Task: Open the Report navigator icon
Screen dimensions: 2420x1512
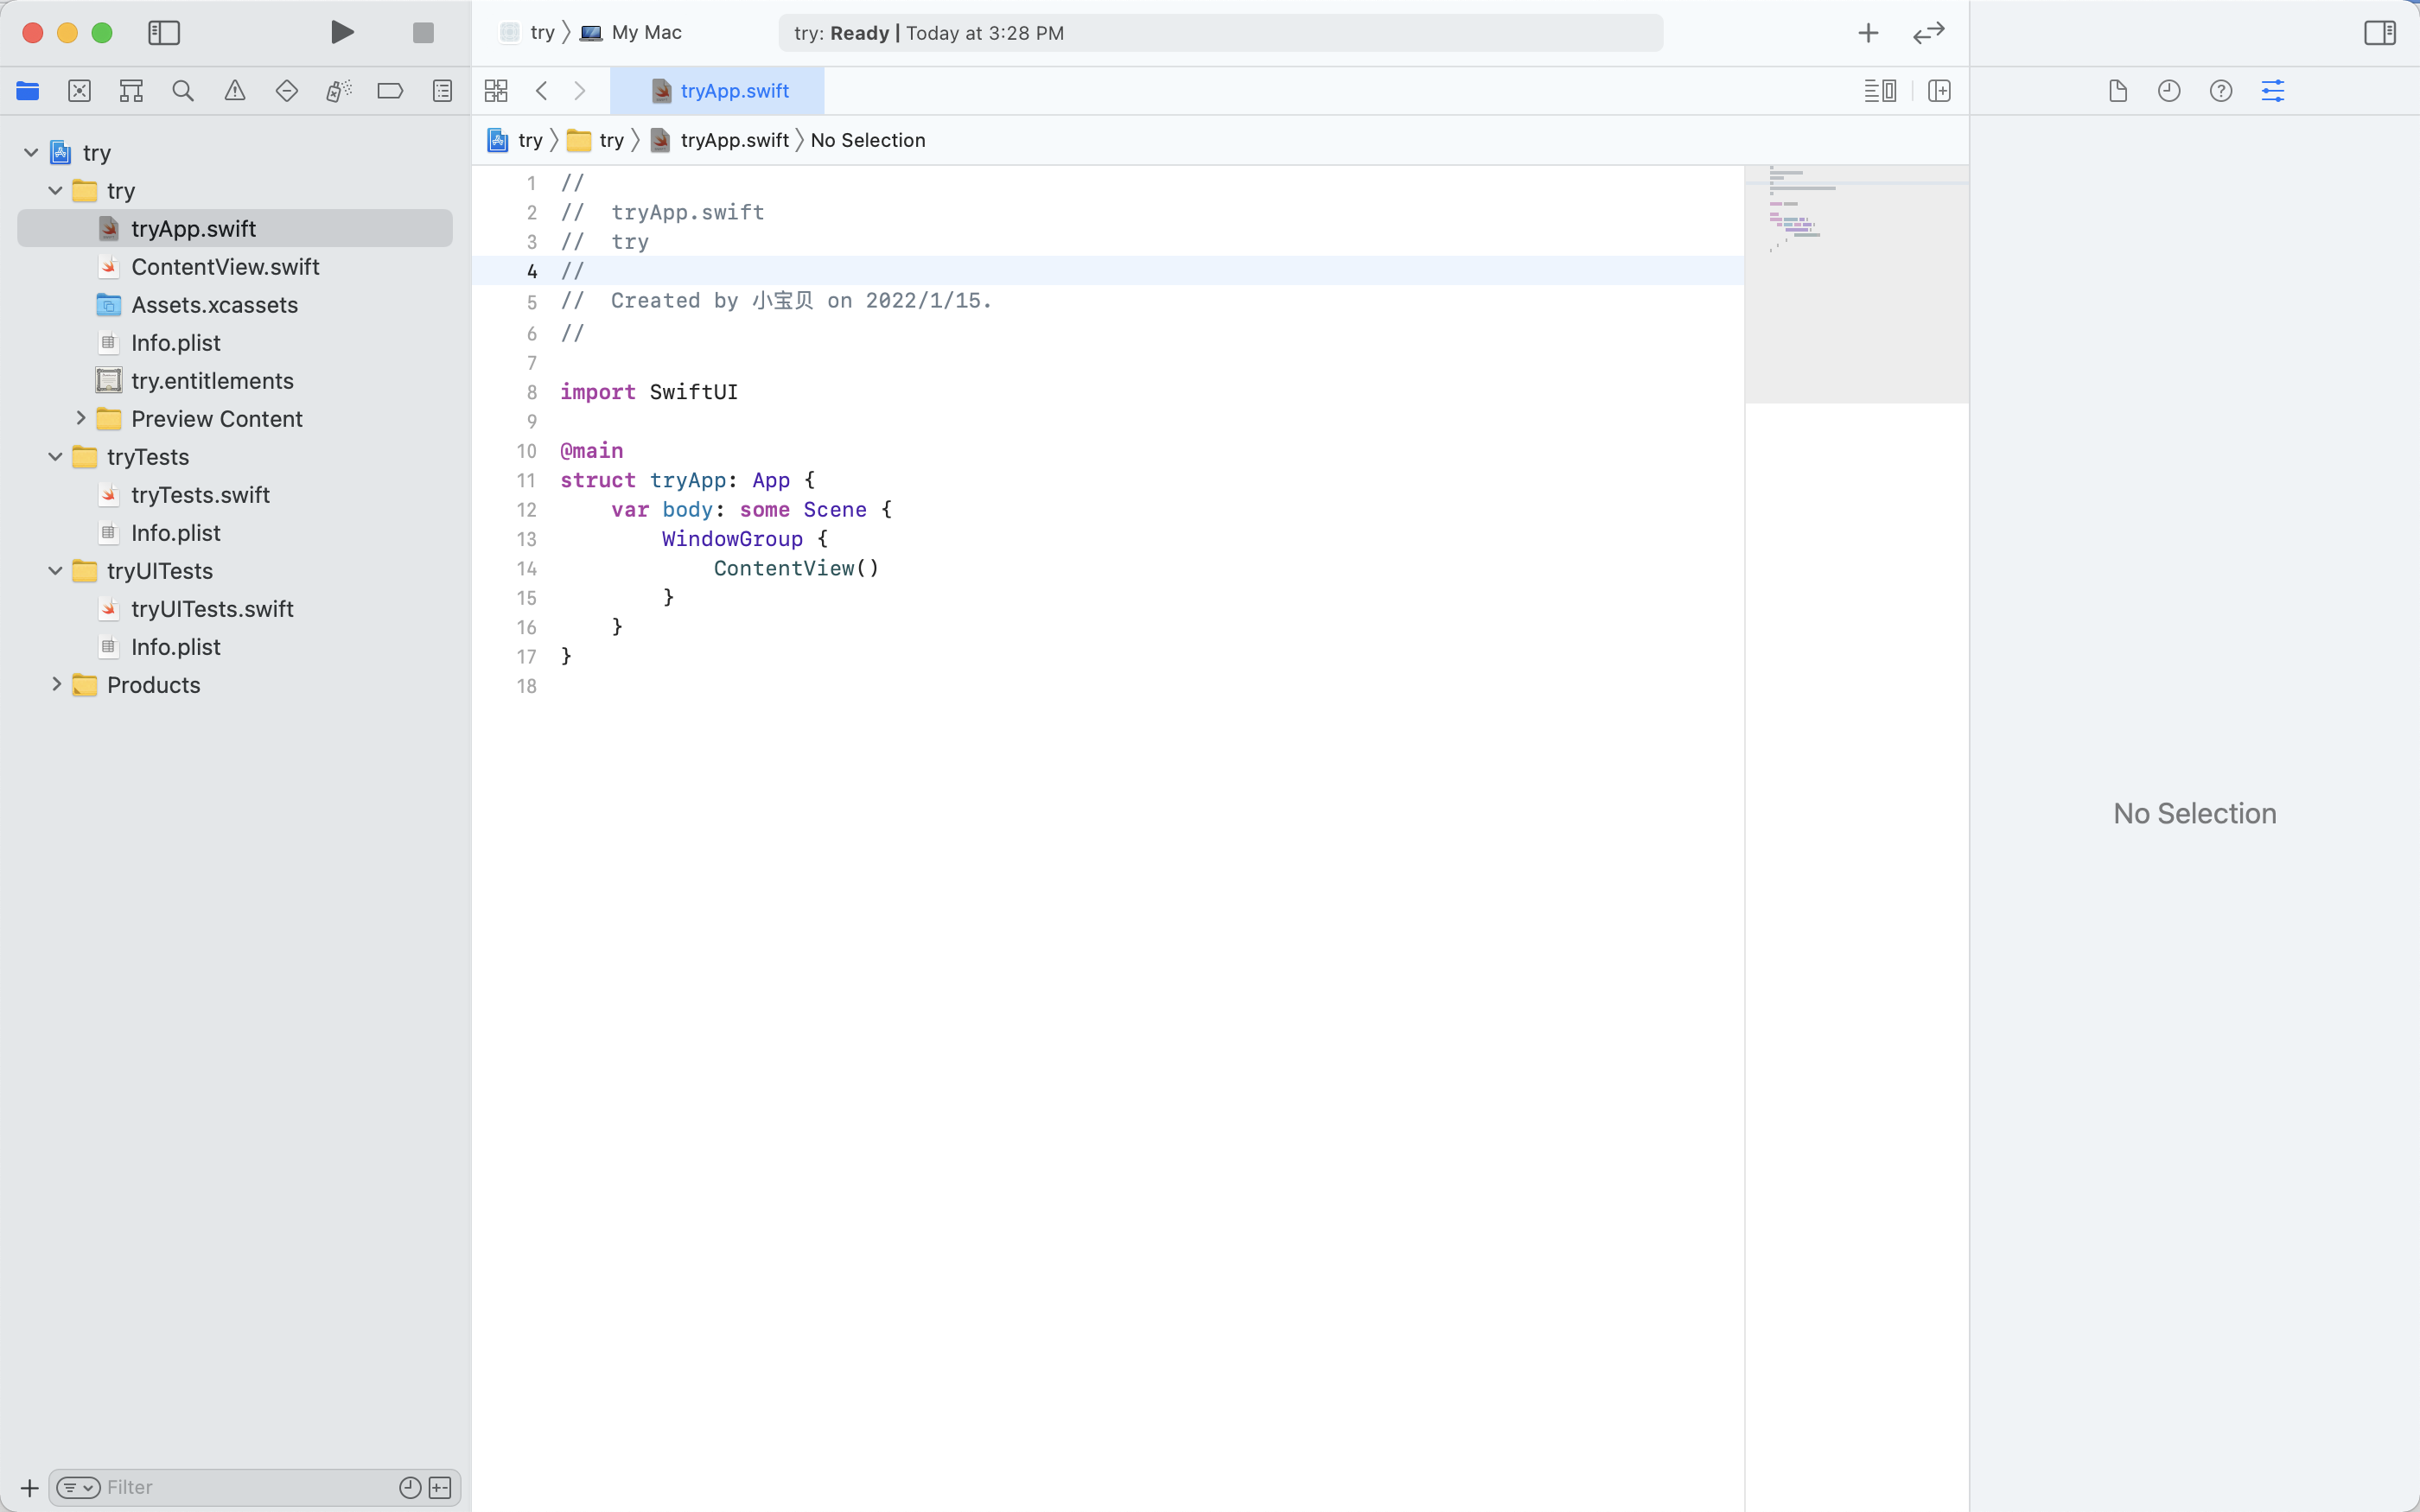Action: point(442,91)
